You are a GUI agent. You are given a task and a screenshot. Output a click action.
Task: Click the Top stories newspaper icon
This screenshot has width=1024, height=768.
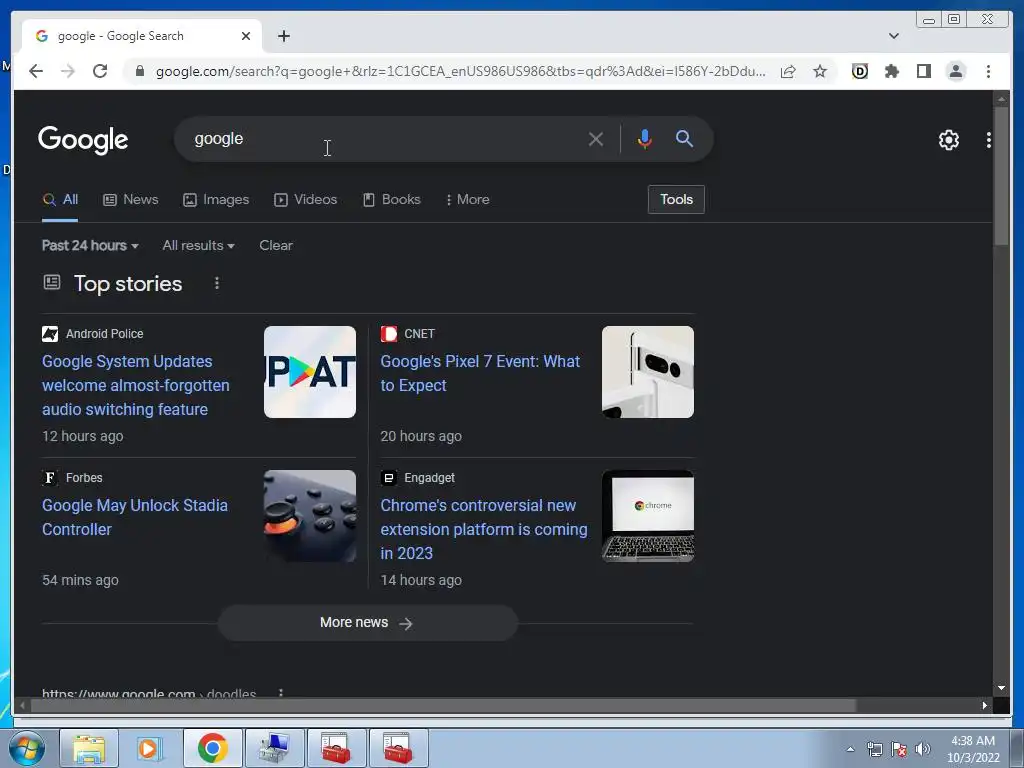pyautogui.click(x=52, y=282)
